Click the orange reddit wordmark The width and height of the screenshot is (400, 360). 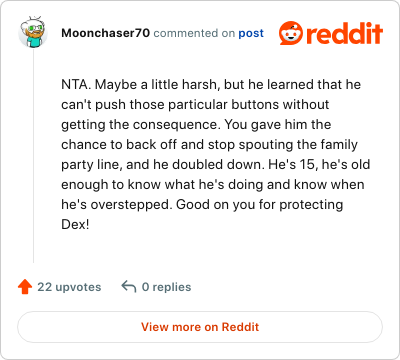[x=345, y=33]
